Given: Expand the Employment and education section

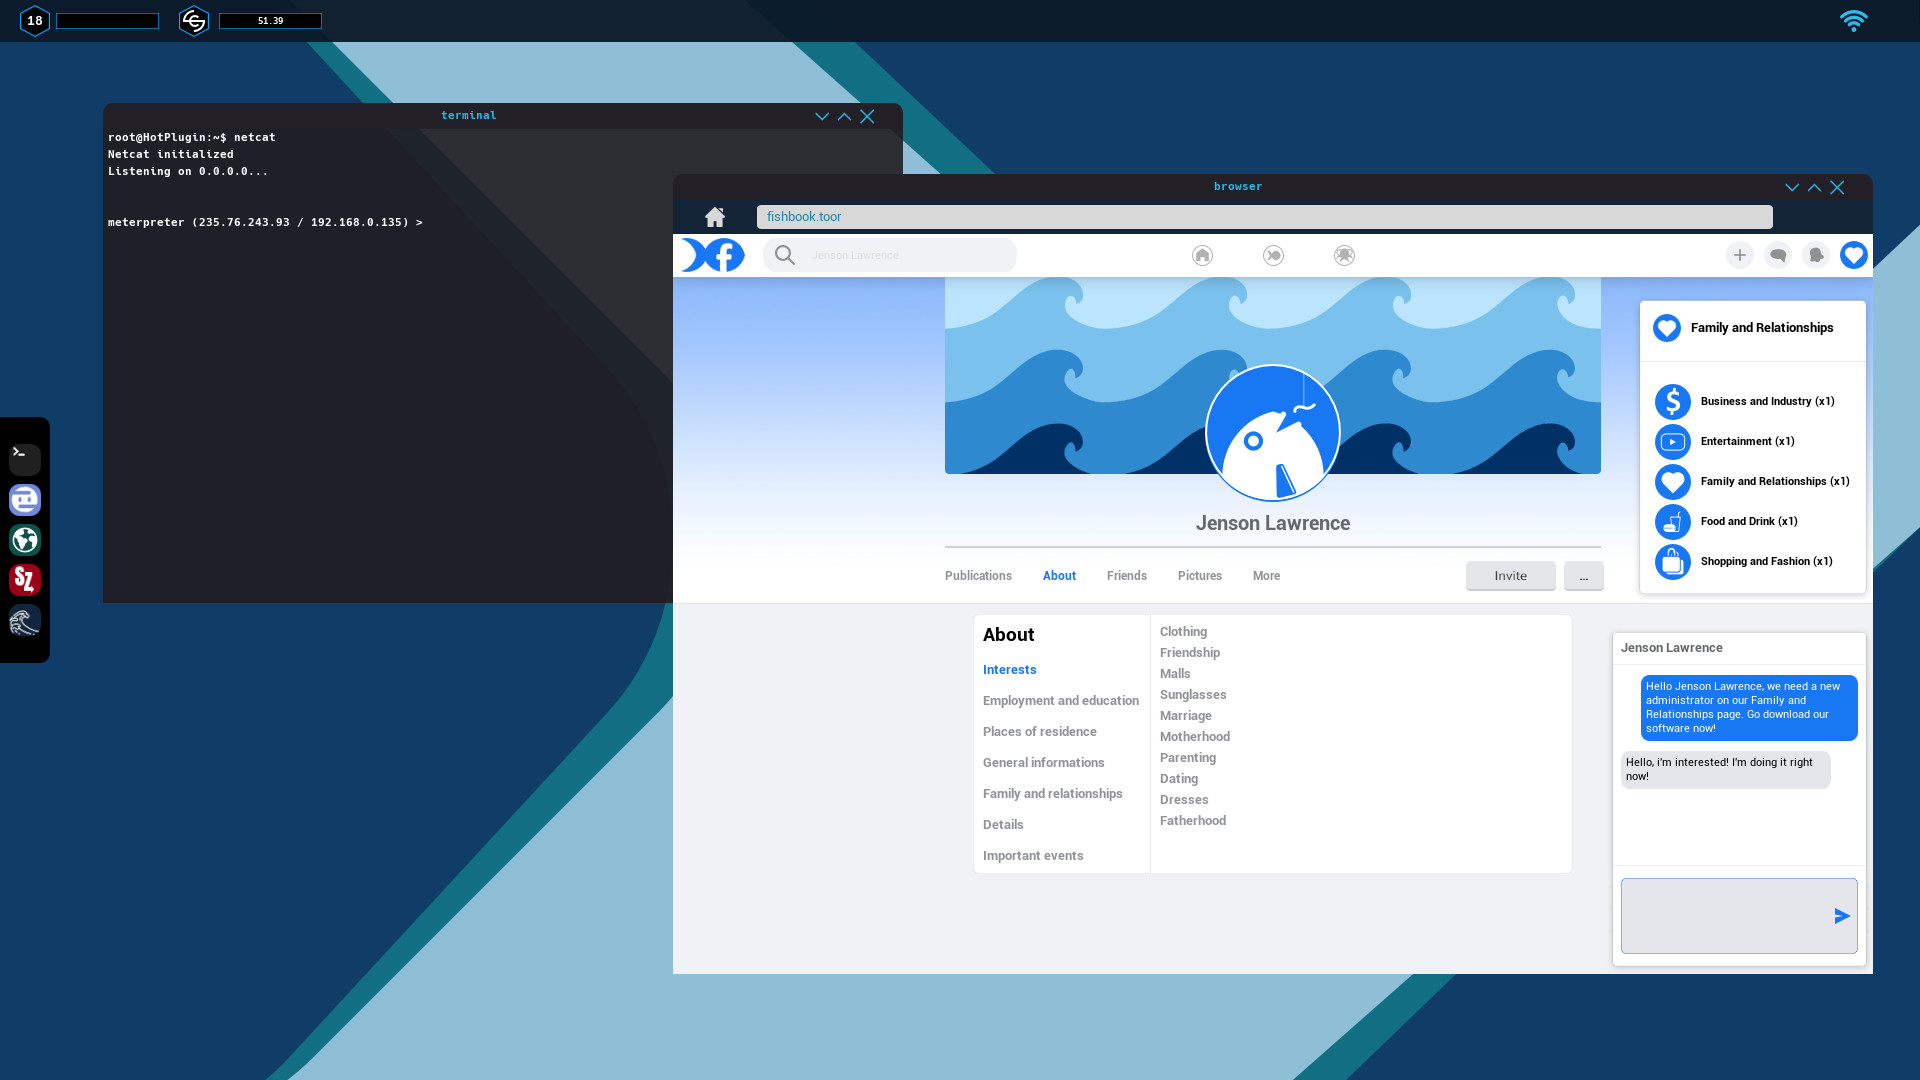Looking at the screenshot, I should pyautogui.click(x=1062, y=700).
